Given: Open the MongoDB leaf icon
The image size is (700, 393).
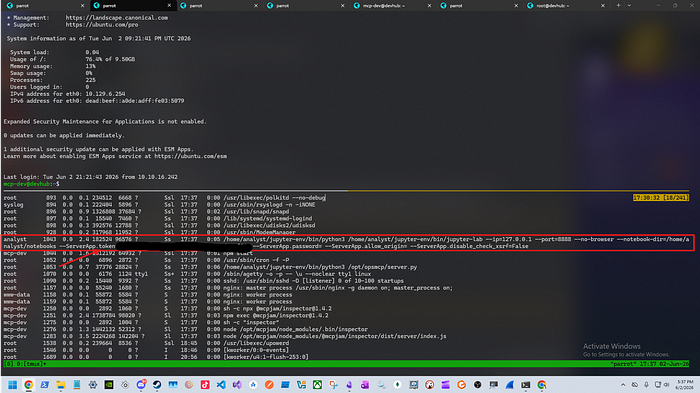Looking at the screenshot, I should (397, 385).
